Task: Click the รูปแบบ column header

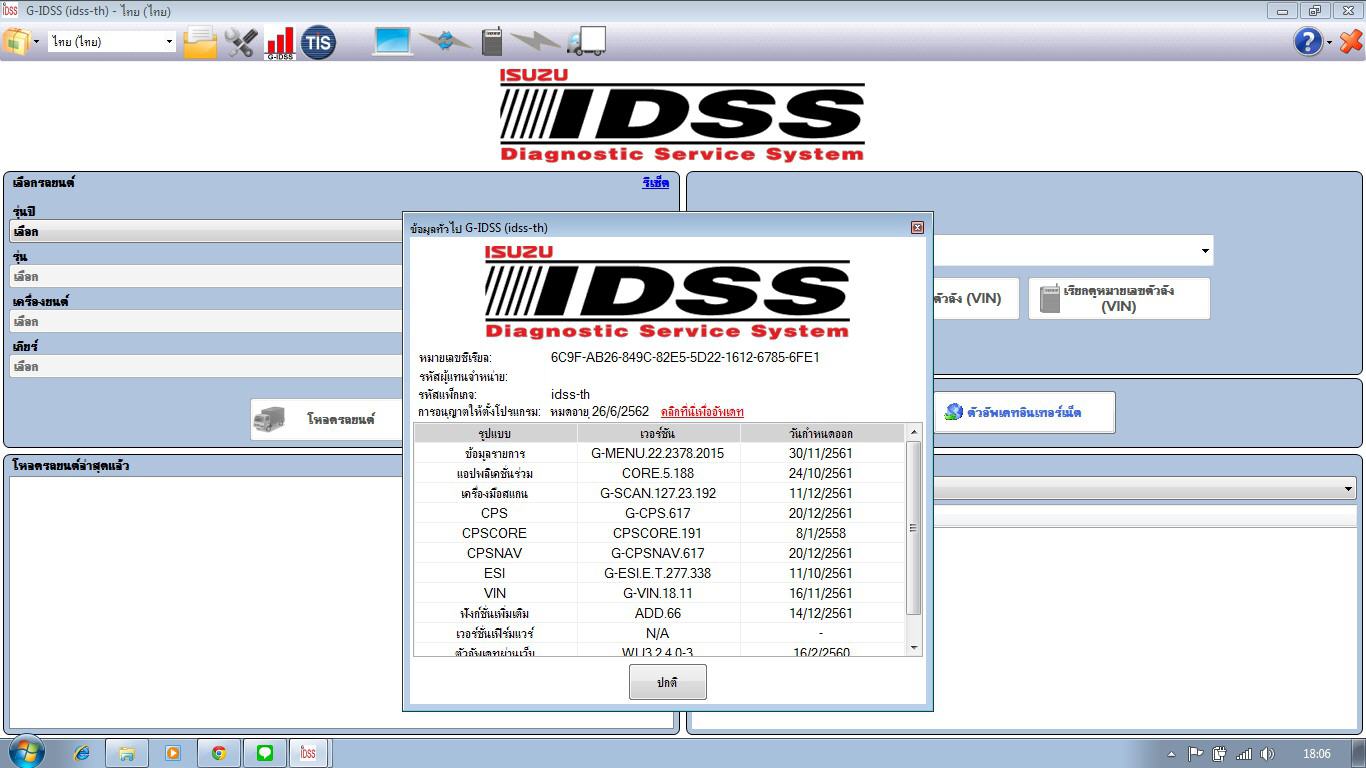Action: [x=495, y=433]
